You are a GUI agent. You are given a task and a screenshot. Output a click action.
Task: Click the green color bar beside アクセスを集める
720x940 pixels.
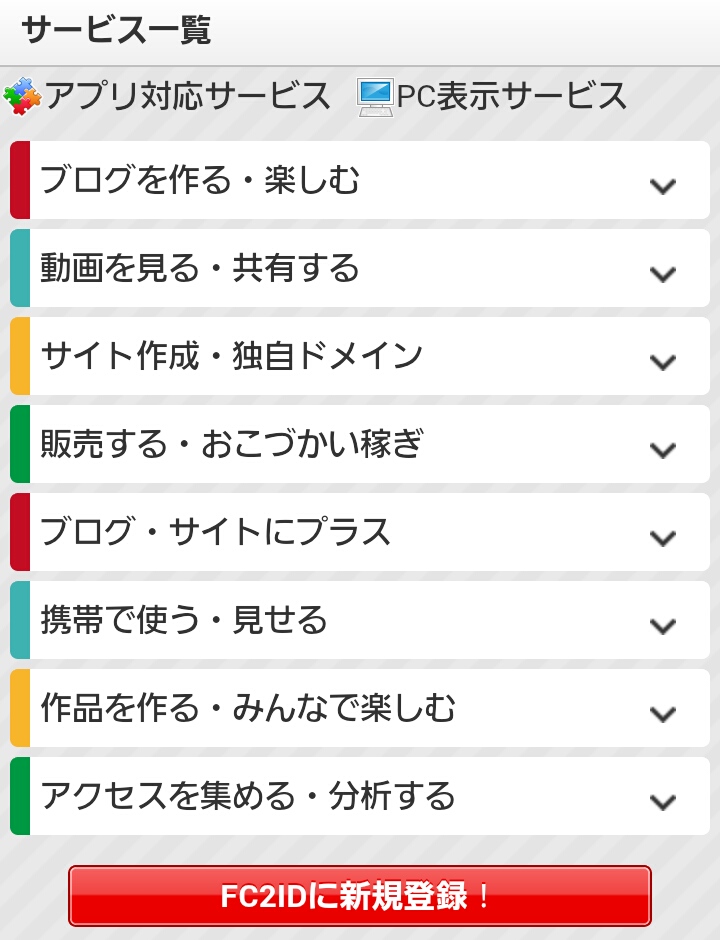pos(20,796)
